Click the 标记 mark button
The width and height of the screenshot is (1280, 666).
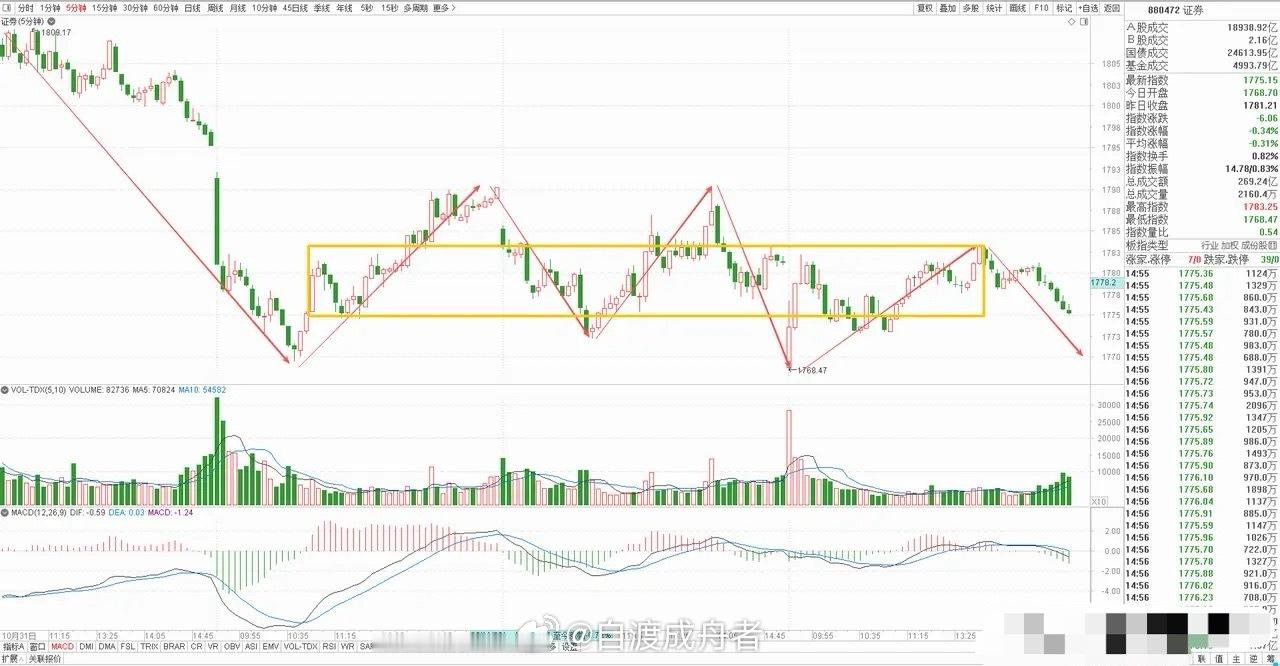point(1064,8)
